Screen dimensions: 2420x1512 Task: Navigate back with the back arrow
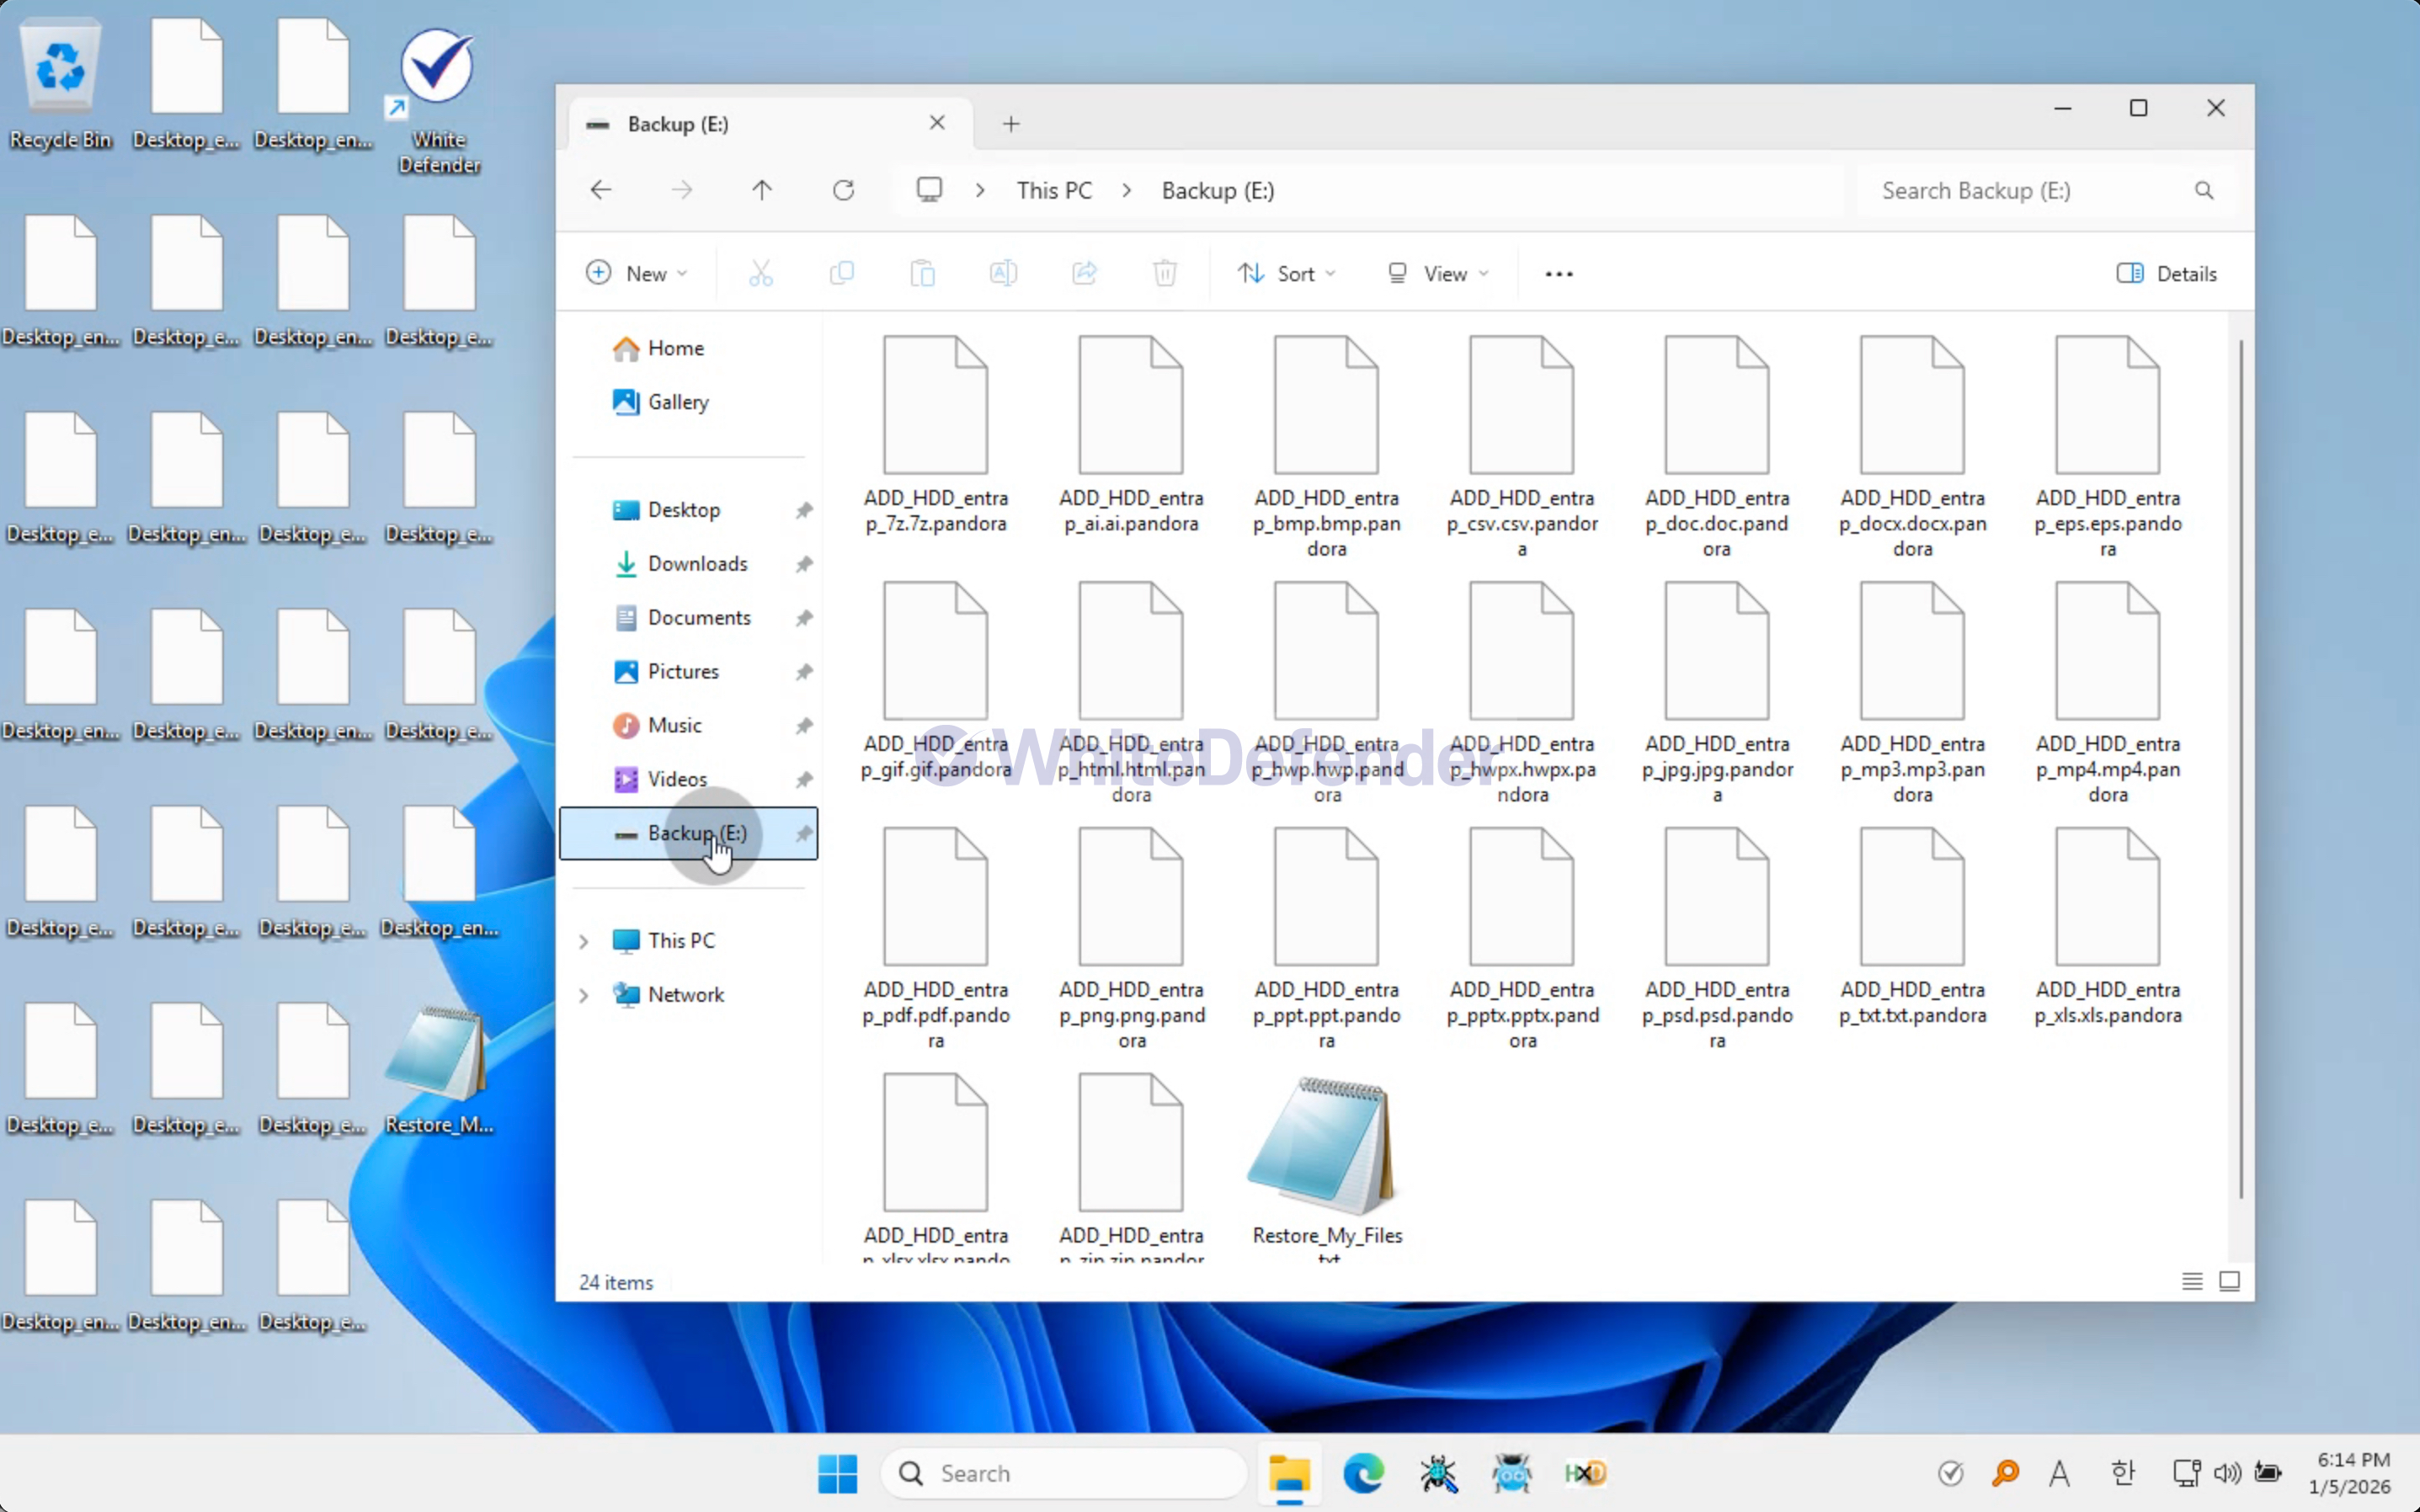(601, 190)
